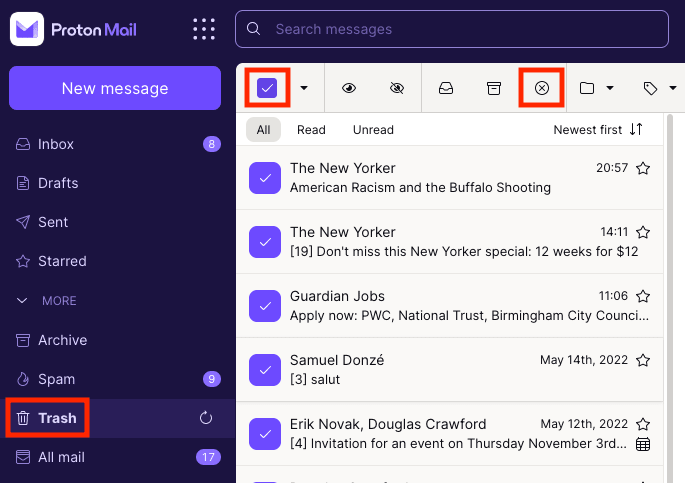685x483 pixels.
Task: Open the Drafts folder
Action: coord(118,183)
